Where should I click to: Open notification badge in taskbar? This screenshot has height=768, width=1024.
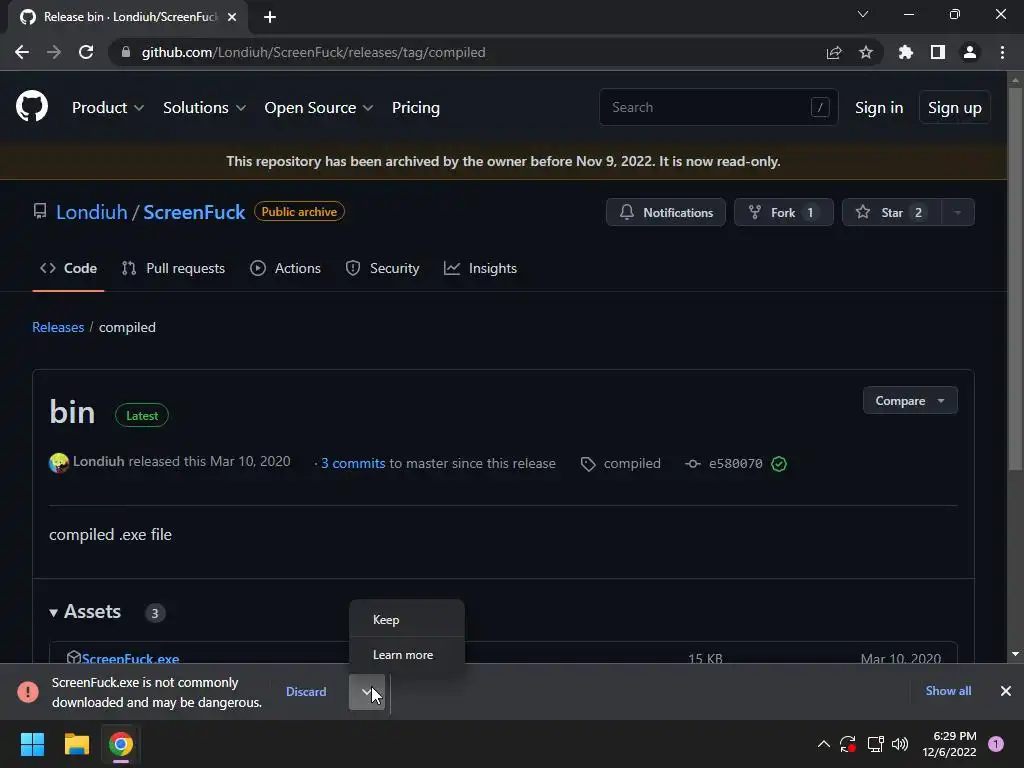(995, 744)
